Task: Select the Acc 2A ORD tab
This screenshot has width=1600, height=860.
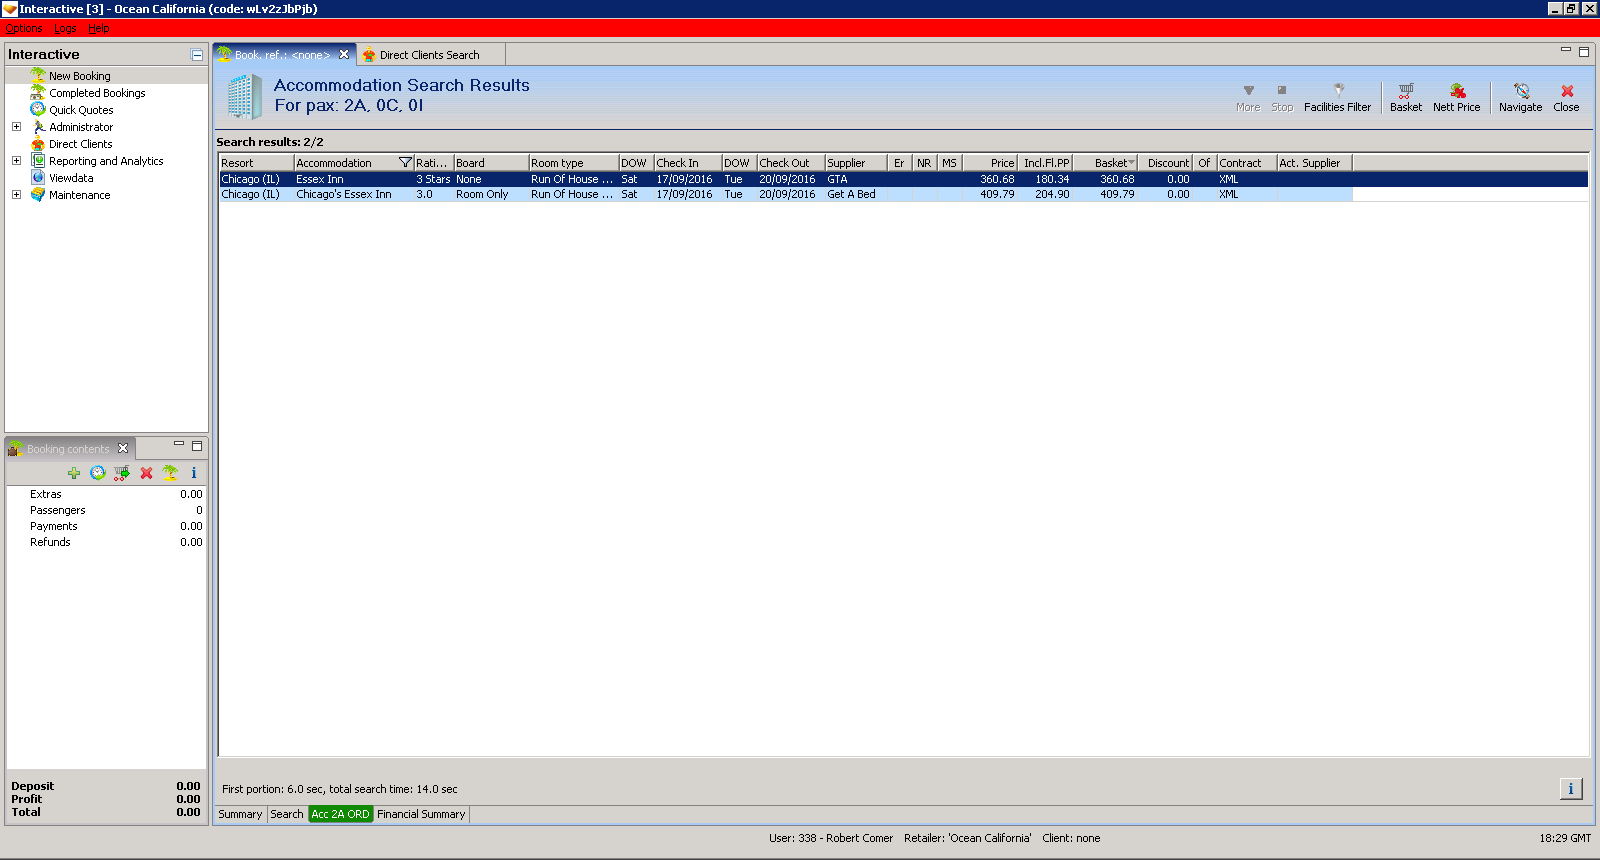Action: tap(340, 814)
